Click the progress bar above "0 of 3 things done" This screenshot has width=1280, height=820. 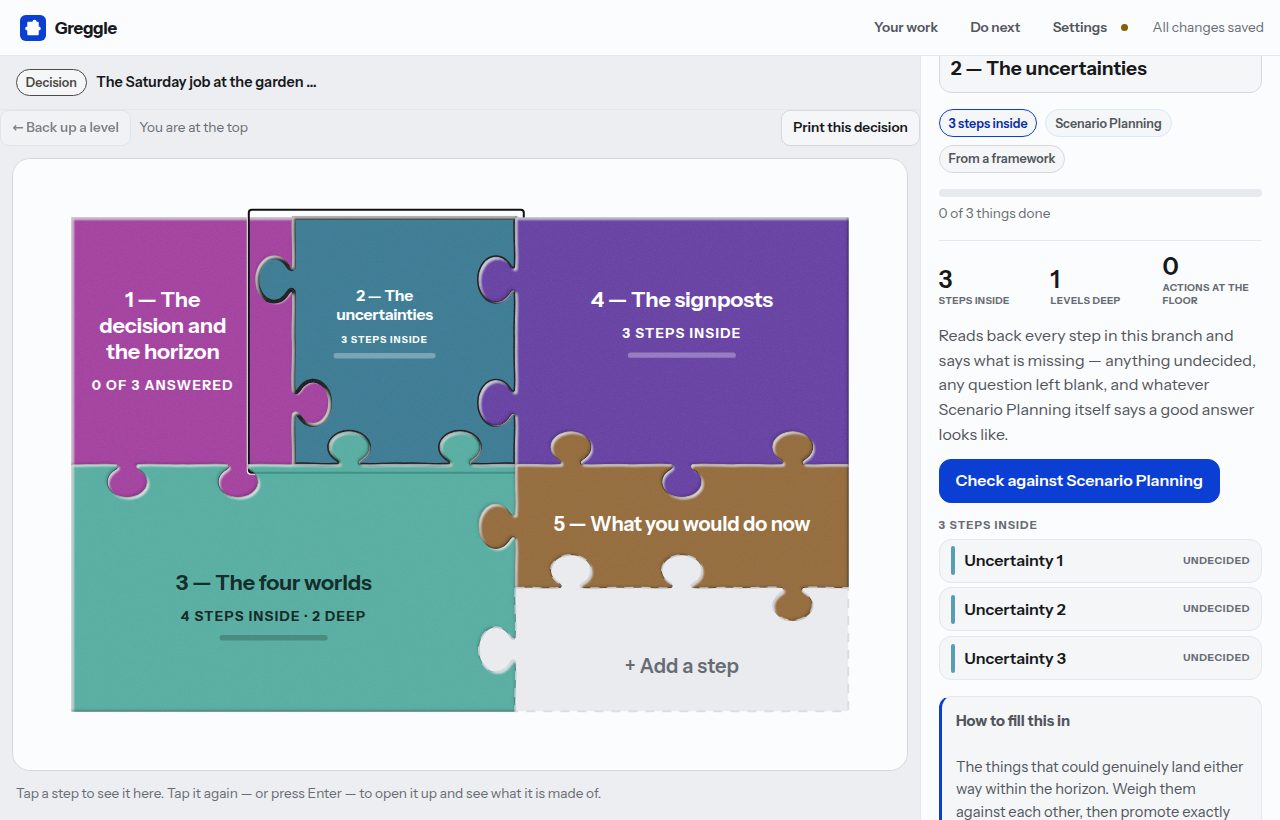tap(1100, 192)
